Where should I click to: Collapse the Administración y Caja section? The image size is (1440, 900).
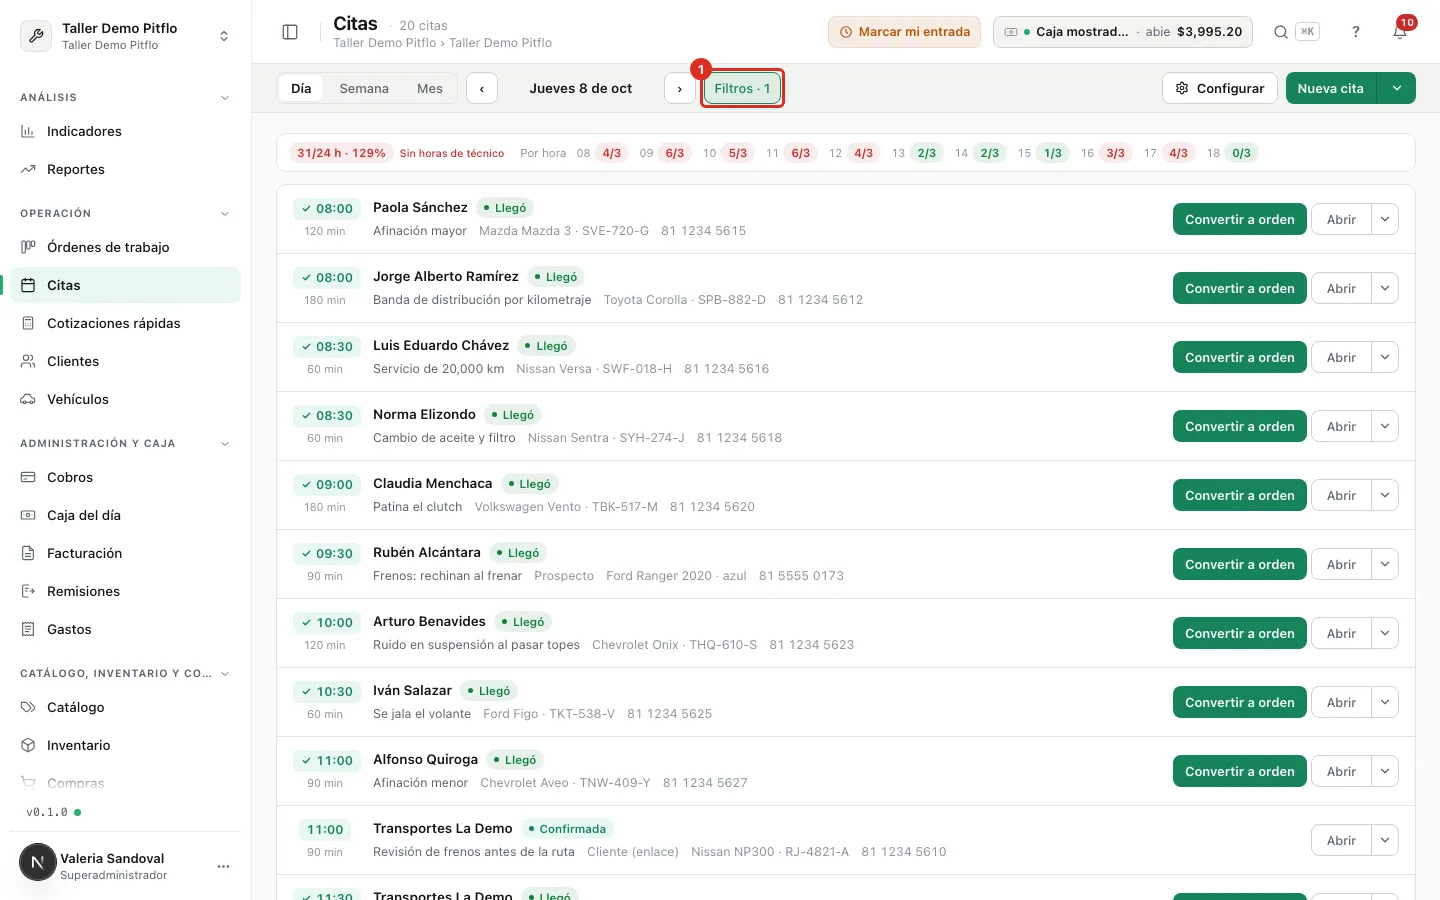tap(225, 444)
